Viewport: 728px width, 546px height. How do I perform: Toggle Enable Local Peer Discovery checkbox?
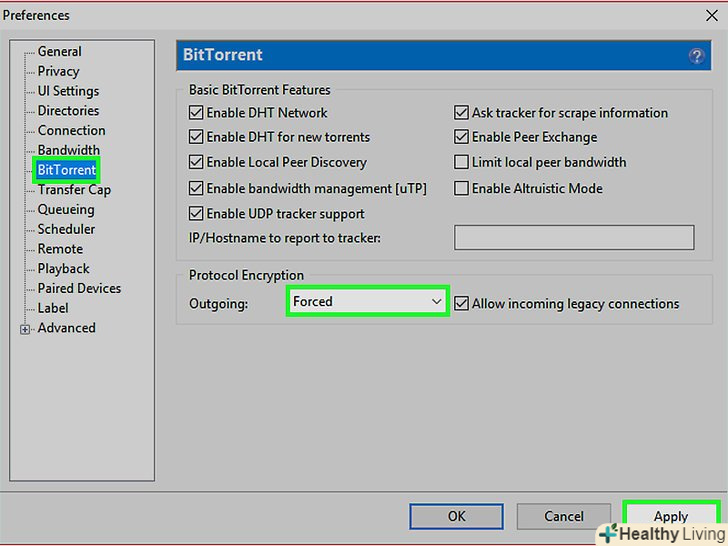click(196, 162)
